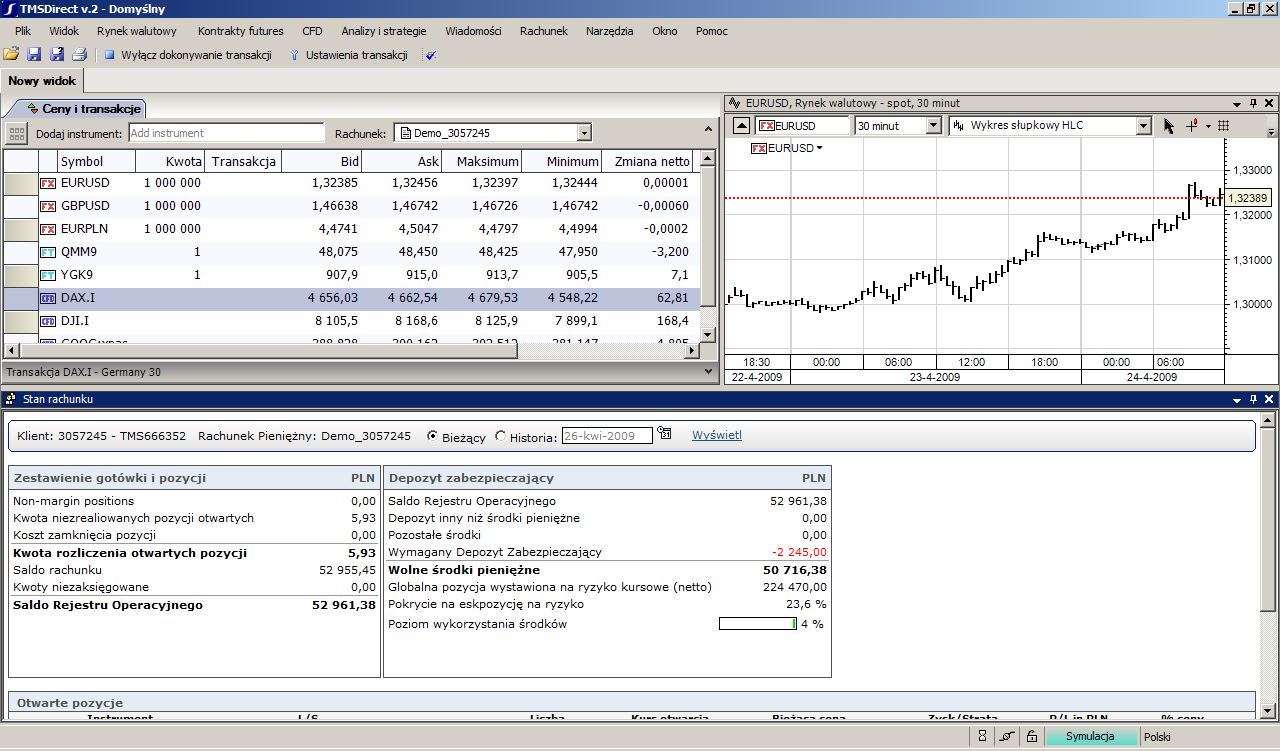Click the Open folder toolbar icon
1280x751 pixels.
coord(11,55)
